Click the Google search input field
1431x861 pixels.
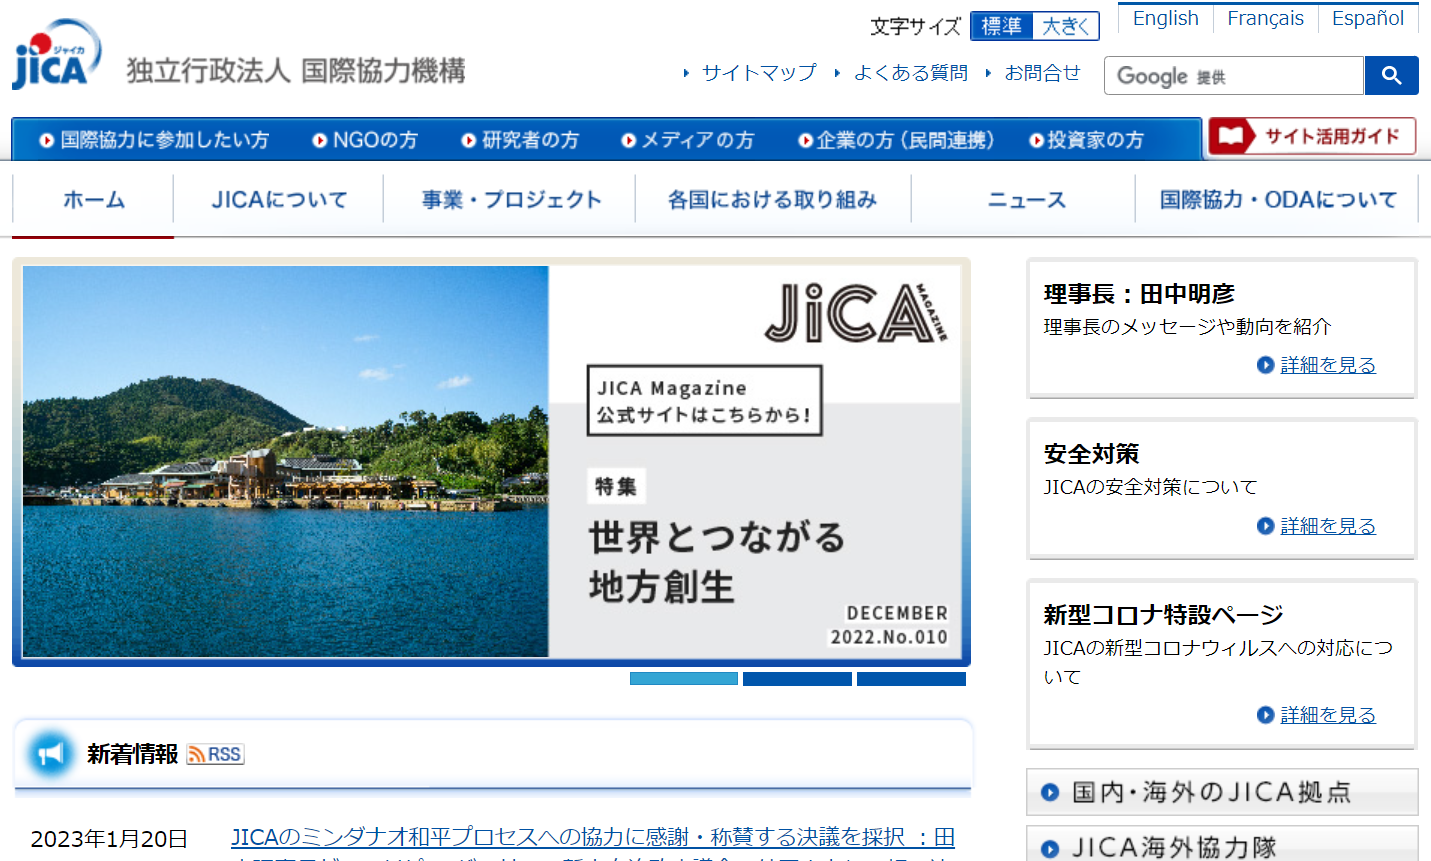click(1233, 76)
